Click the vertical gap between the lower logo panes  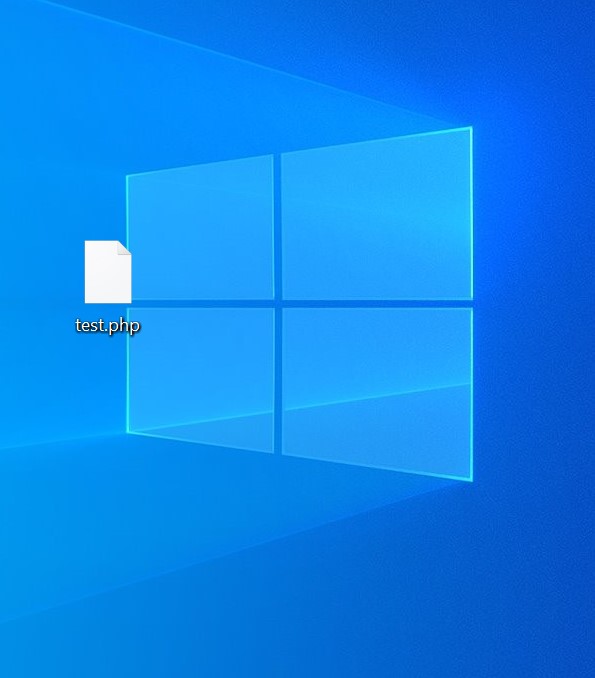tap(278, 381)
